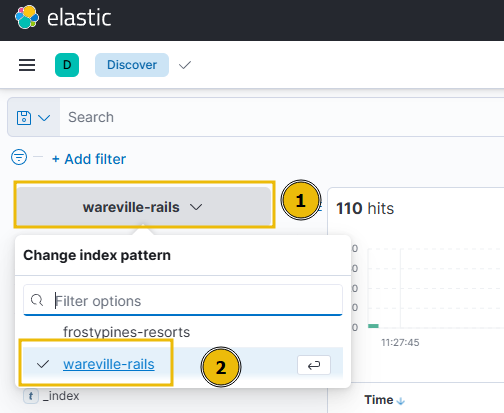Click the return-arrow icon beside wareville-rails
Screen dimensions: 504x413
tap(314, 365)
